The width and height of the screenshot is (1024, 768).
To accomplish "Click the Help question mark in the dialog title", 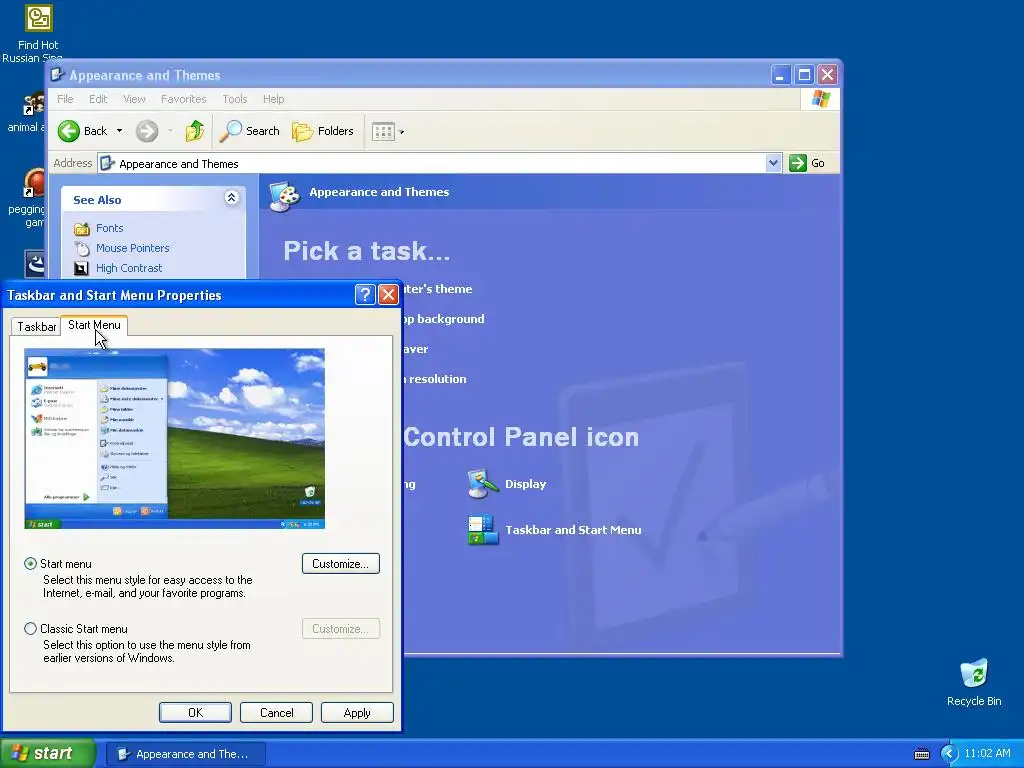I will (365, 295).
